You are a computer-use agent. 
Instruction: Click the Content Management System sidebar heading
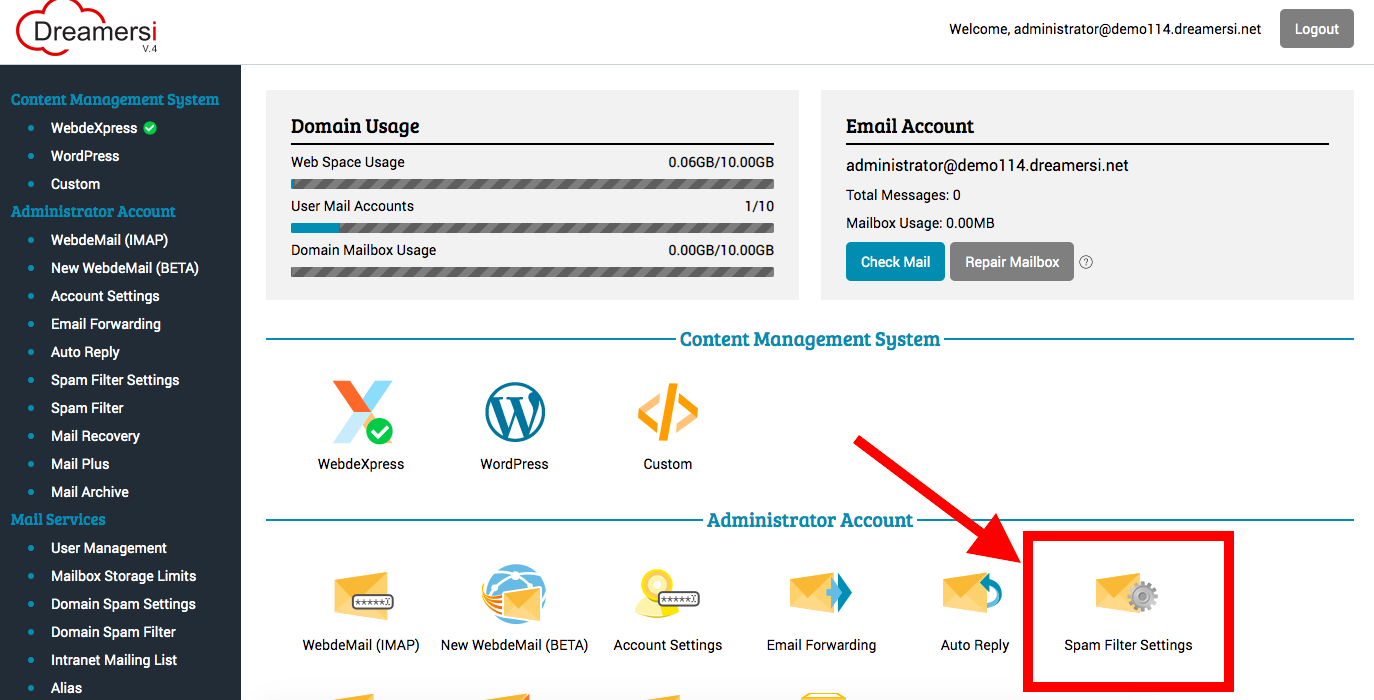click(x=115, y=100)
